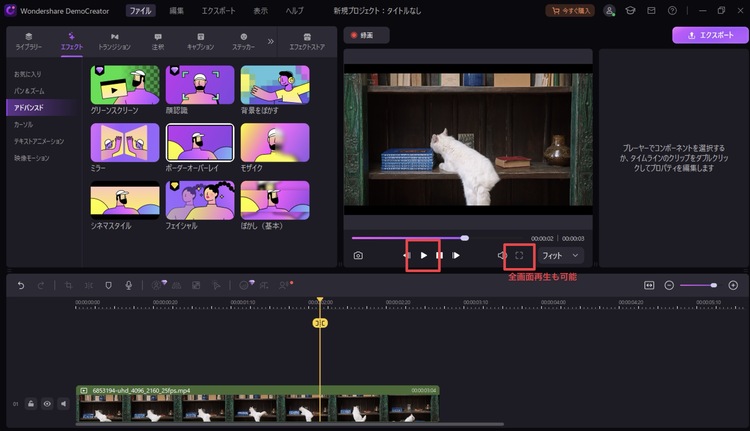Select the パン&ズーム category
750x431 pixels.
coord(29,91)
